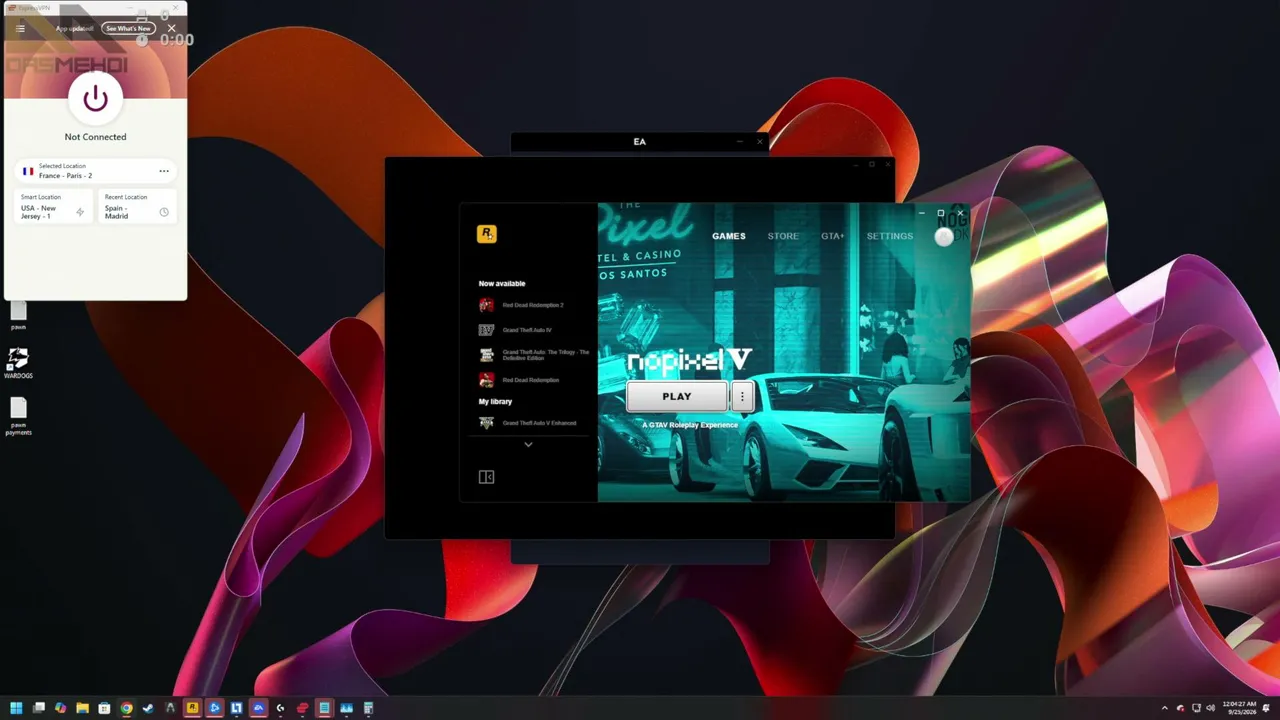
Task: Click the ExpressVPN power connect button
Action: (95, 98)
